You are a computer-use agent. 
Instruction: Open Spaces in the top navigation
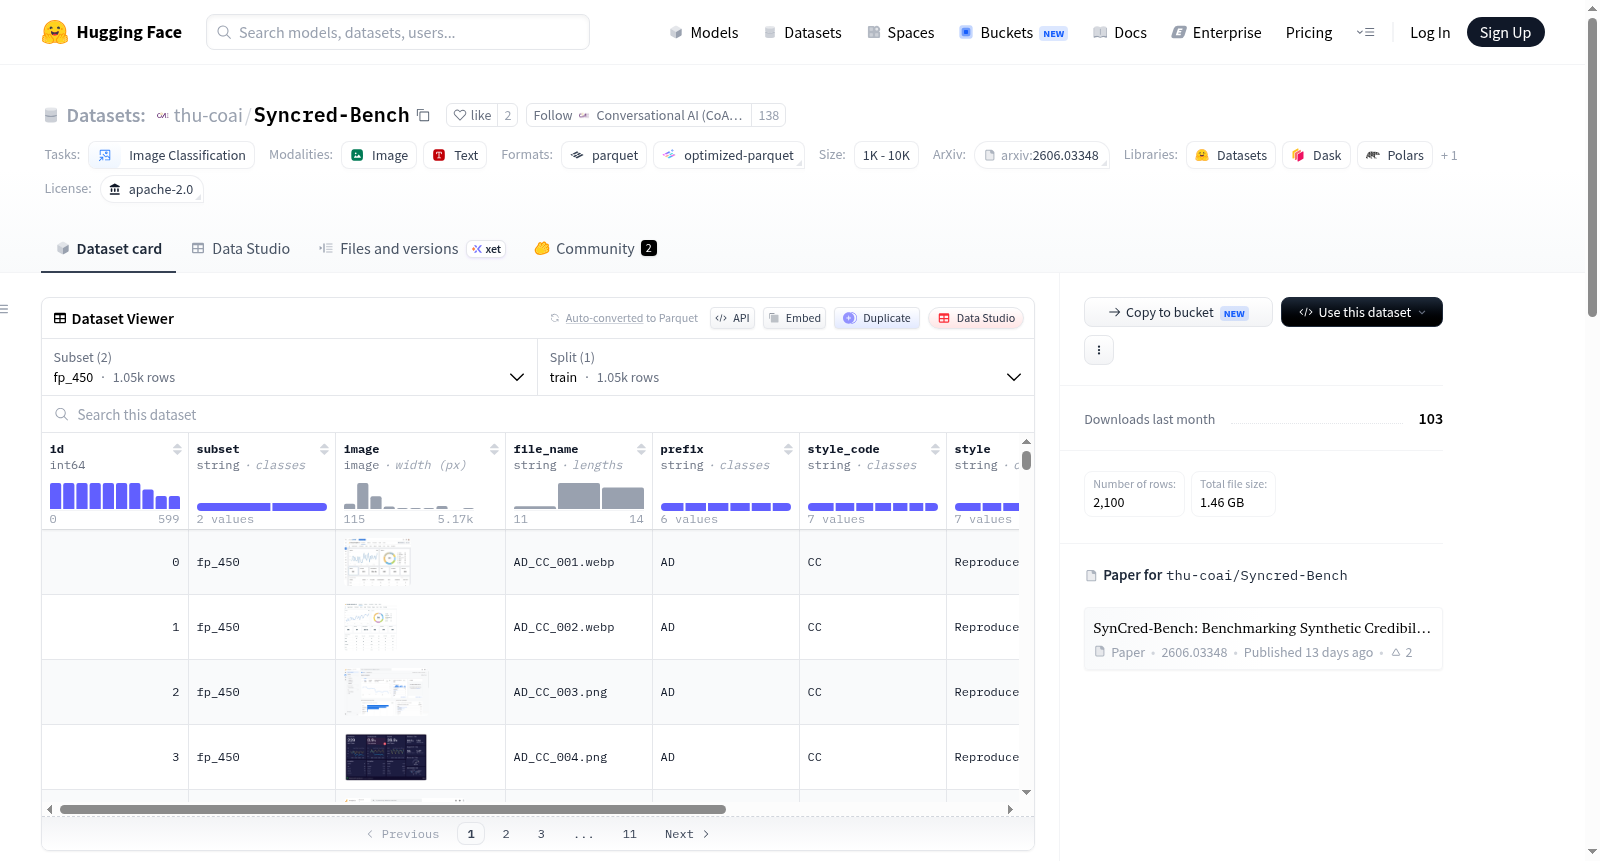click(901, 32)
